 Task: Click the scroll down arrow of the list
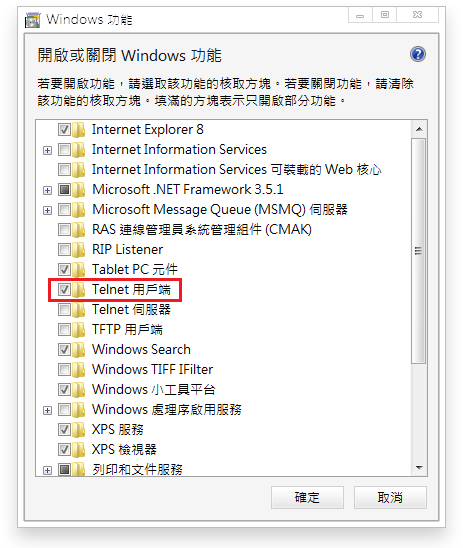coord(419,468)
